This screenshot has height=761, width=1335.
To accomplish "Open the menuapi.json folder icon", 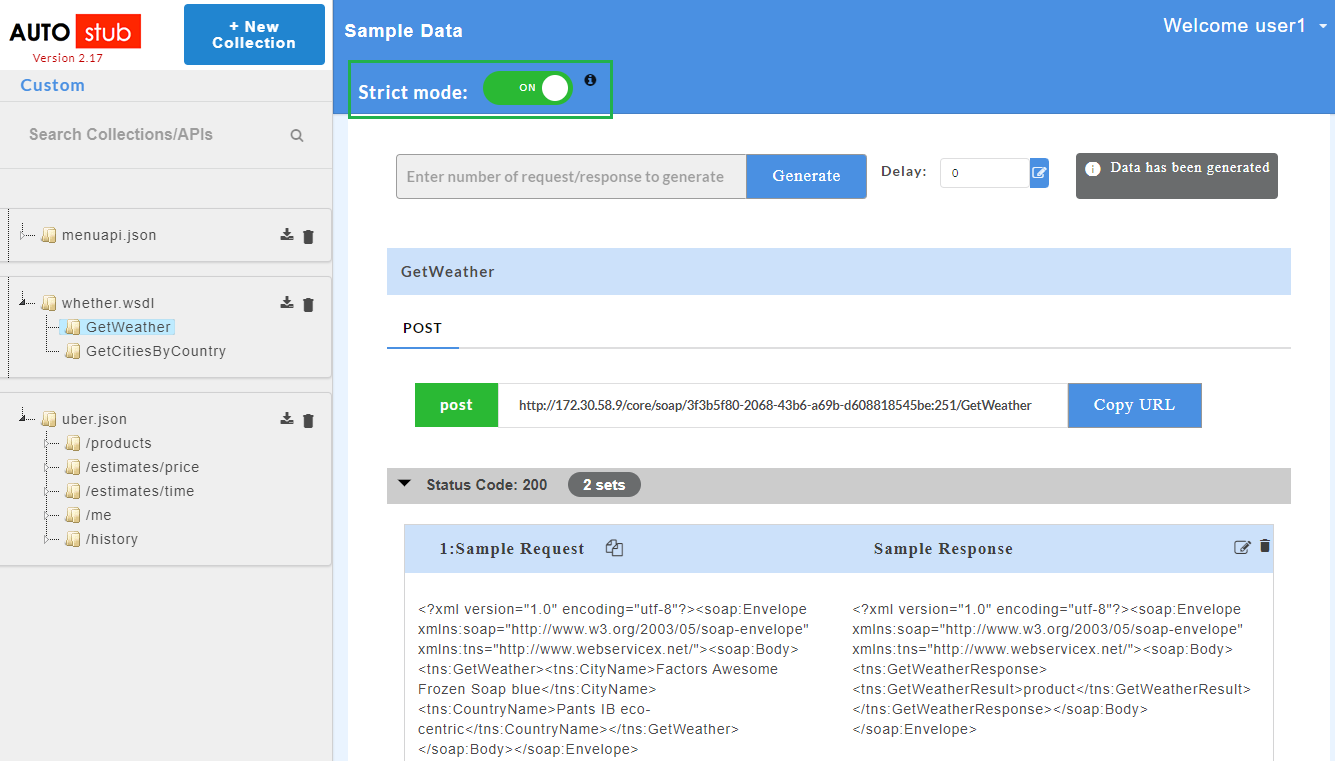I will coord(48,235).
